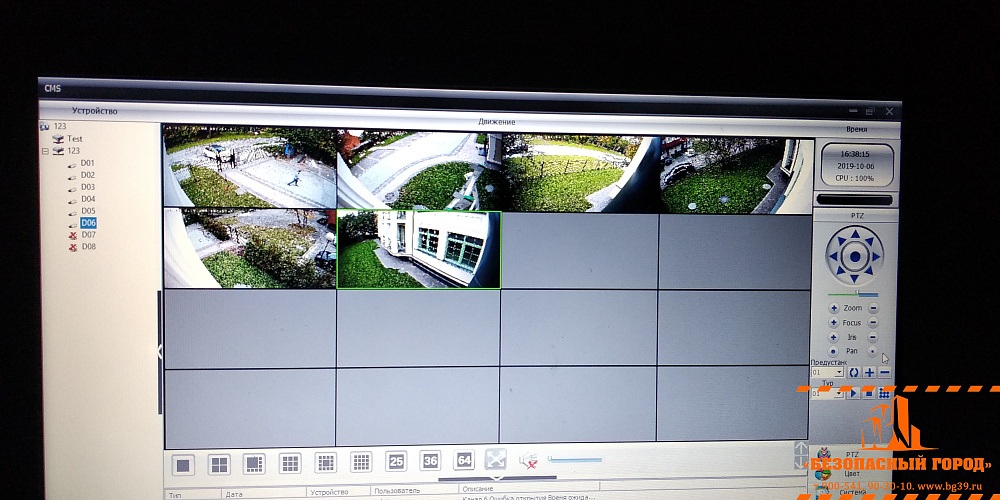Add a preset with the plus button
Image resolution: width=1000 pixels, height=500 pixels.
[x=869, y=372]
